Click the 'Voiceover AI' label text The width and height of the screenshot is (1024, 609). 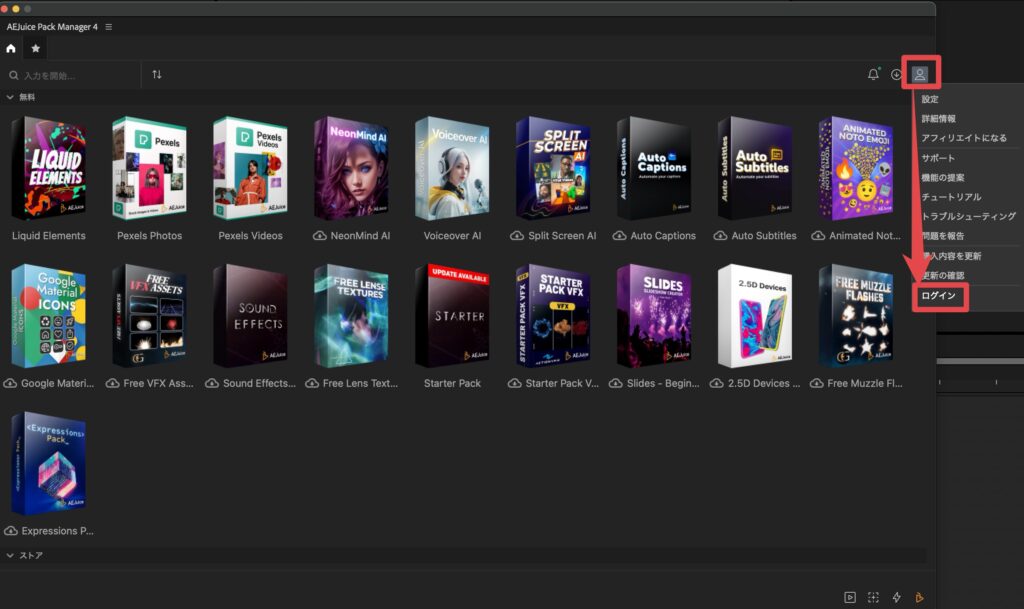(452, 236)
